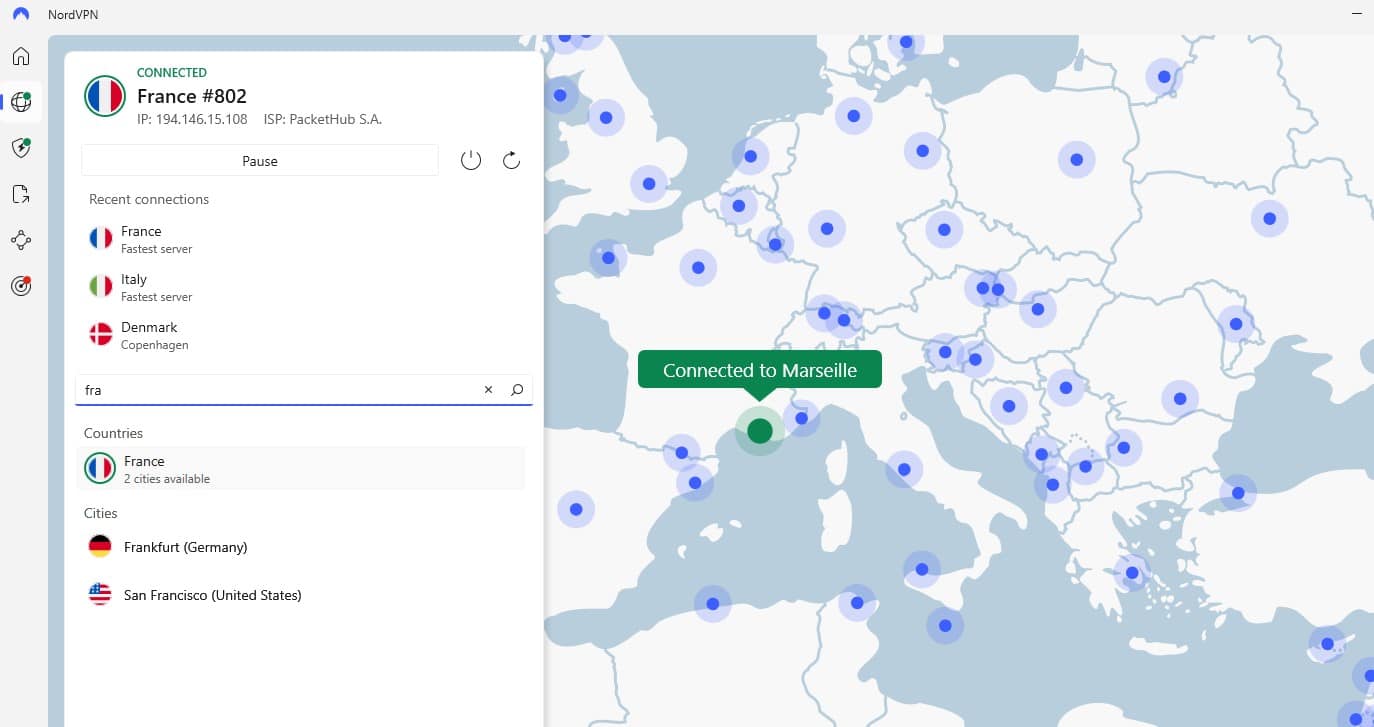Viewport: 1374px width, 727px height.
Task: Pause the VPN connection
Action: (260, 160)
